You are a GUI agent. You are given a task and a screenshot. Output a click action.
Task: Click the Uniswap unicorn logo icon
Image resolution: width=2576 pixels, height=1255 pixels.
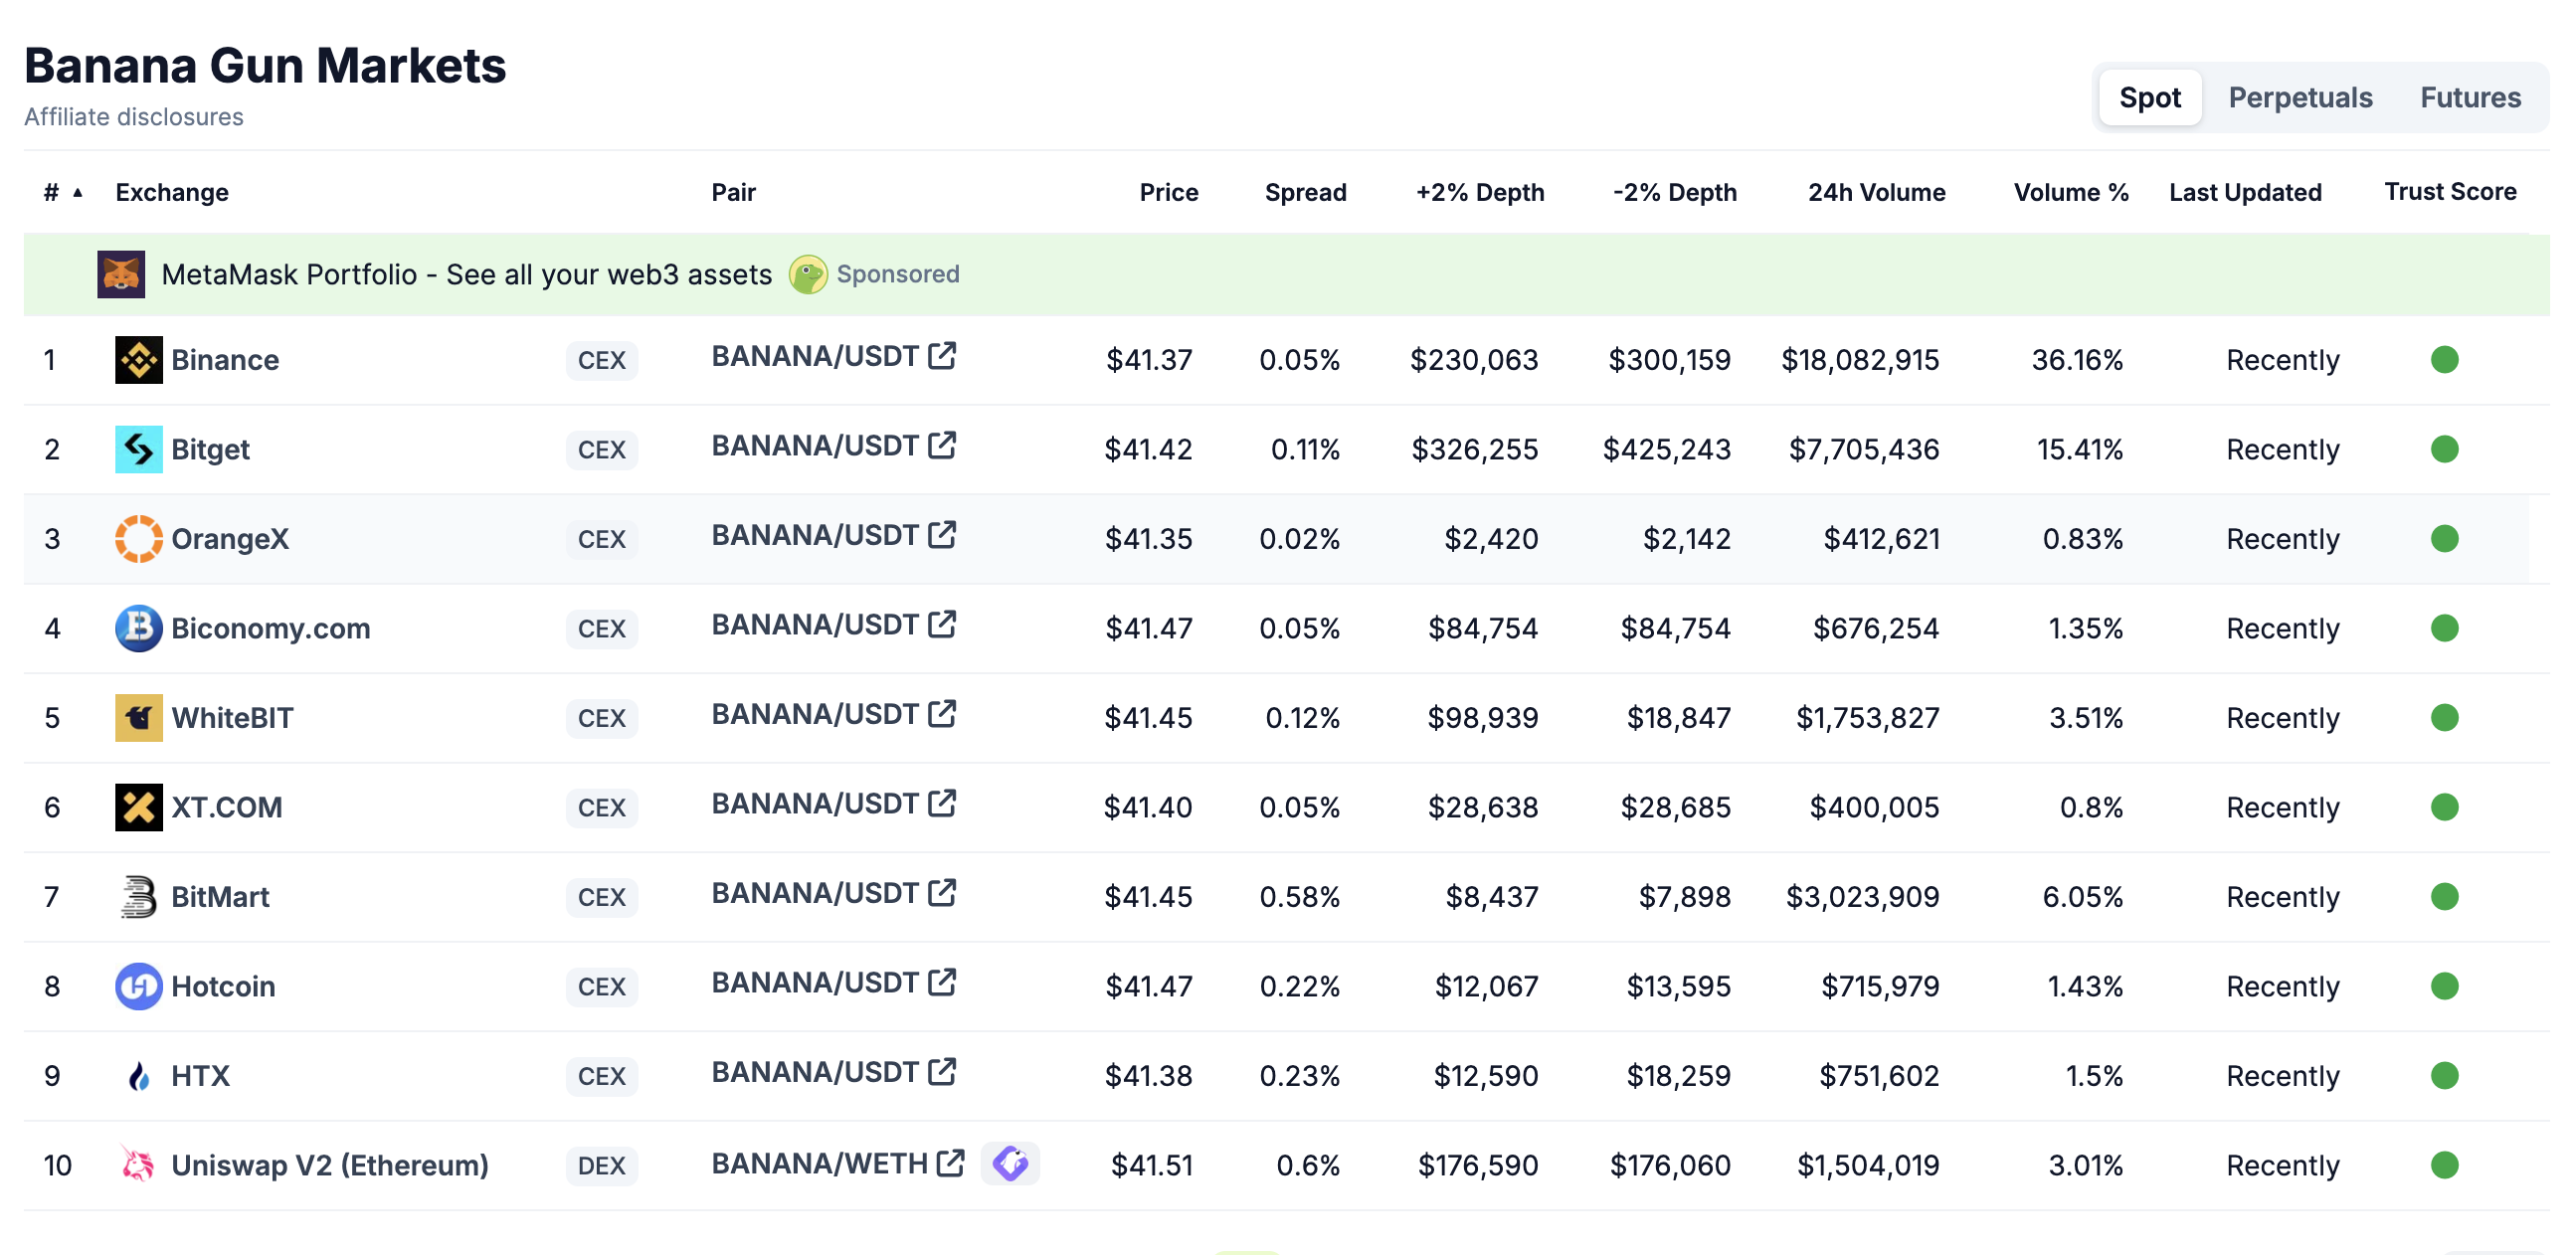139,1165
